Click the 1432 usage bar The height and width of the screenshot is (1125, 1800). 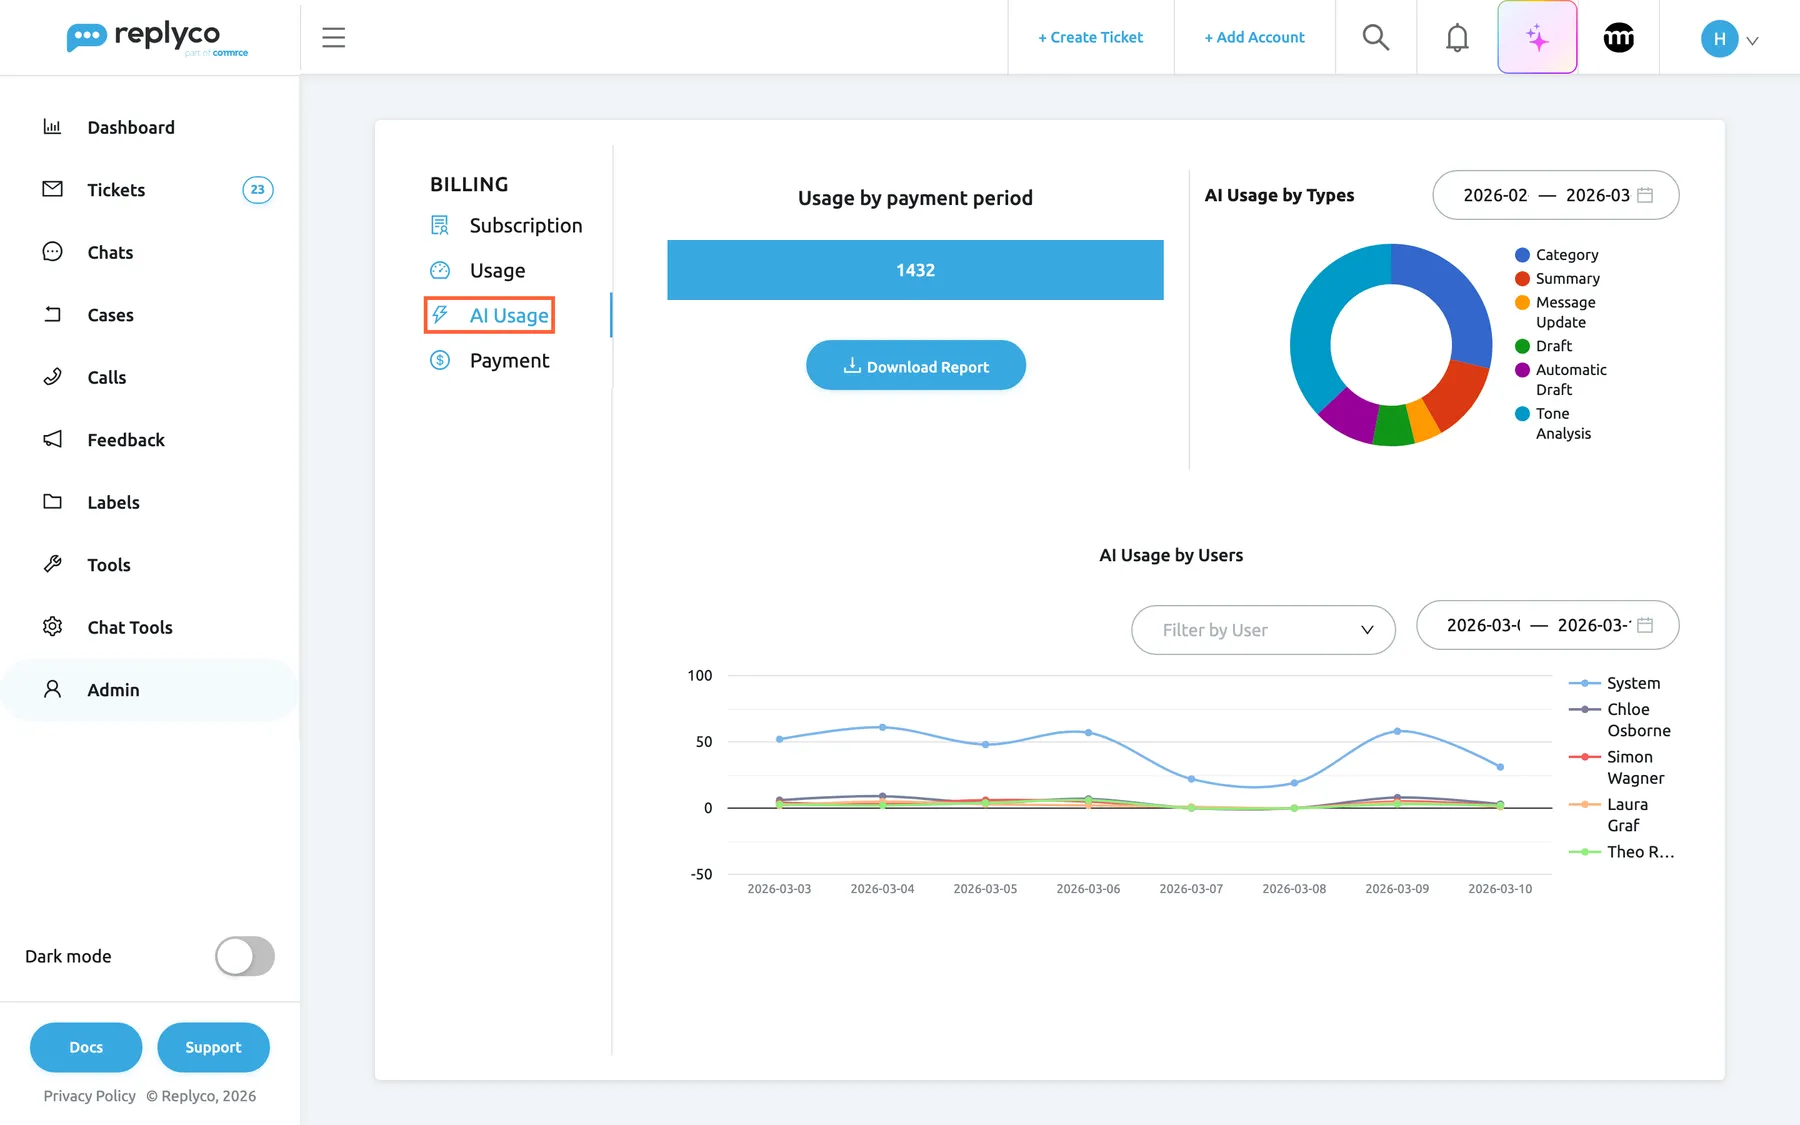pos(916,270)
